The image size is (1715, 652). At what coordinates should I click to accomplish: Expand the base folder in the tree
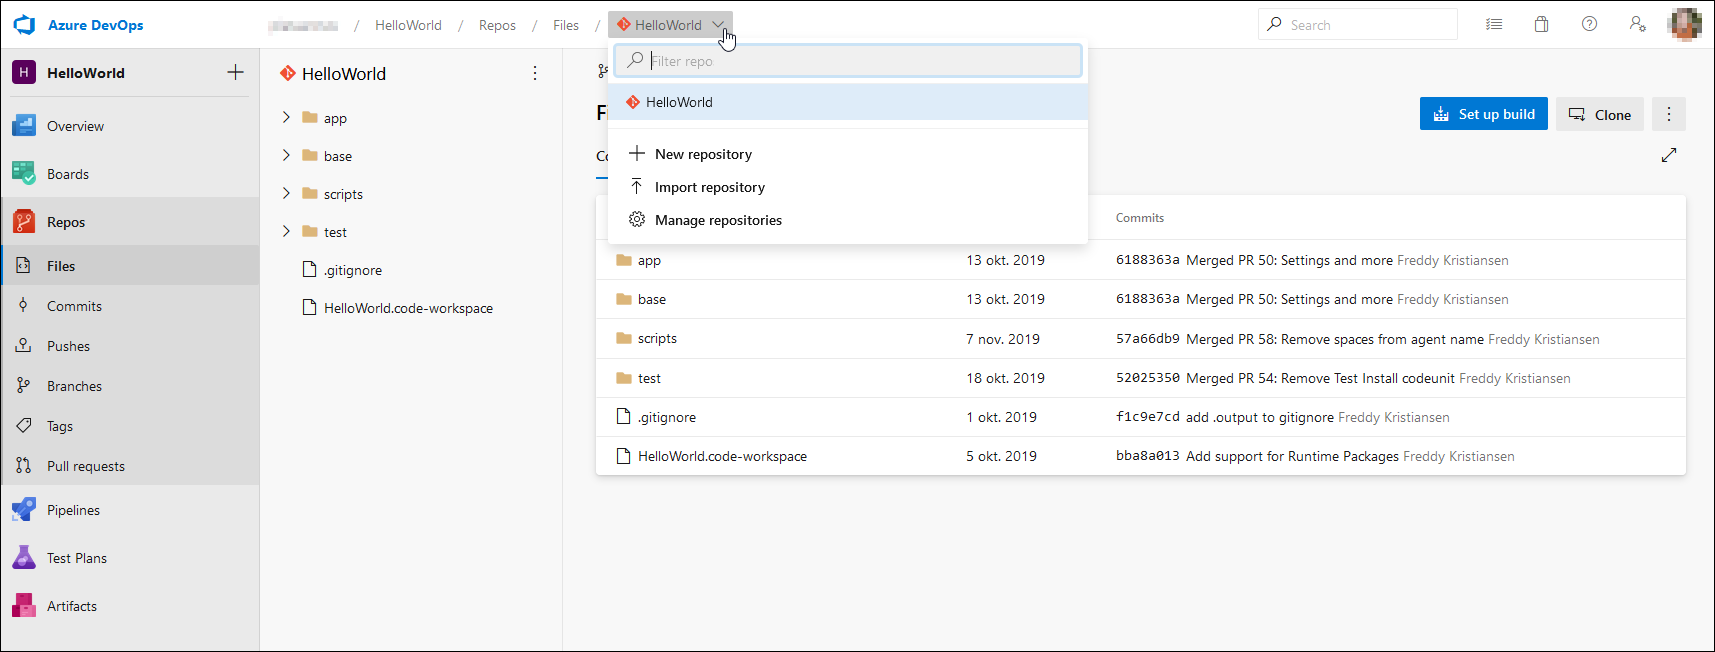click(286, 155)
